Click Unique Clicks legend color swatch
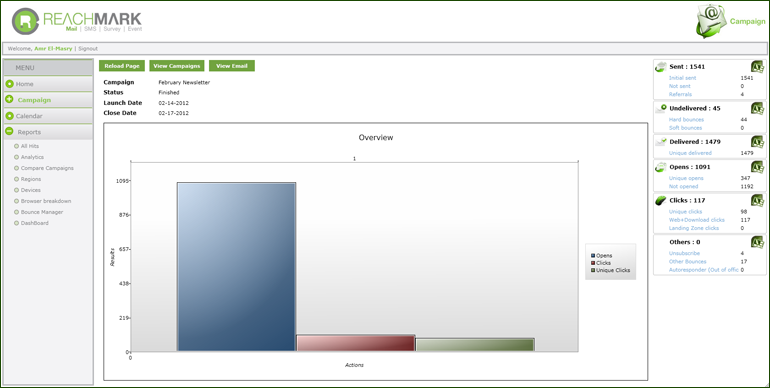770x388 pixels. pyautogui.click(x=593, y=271)
